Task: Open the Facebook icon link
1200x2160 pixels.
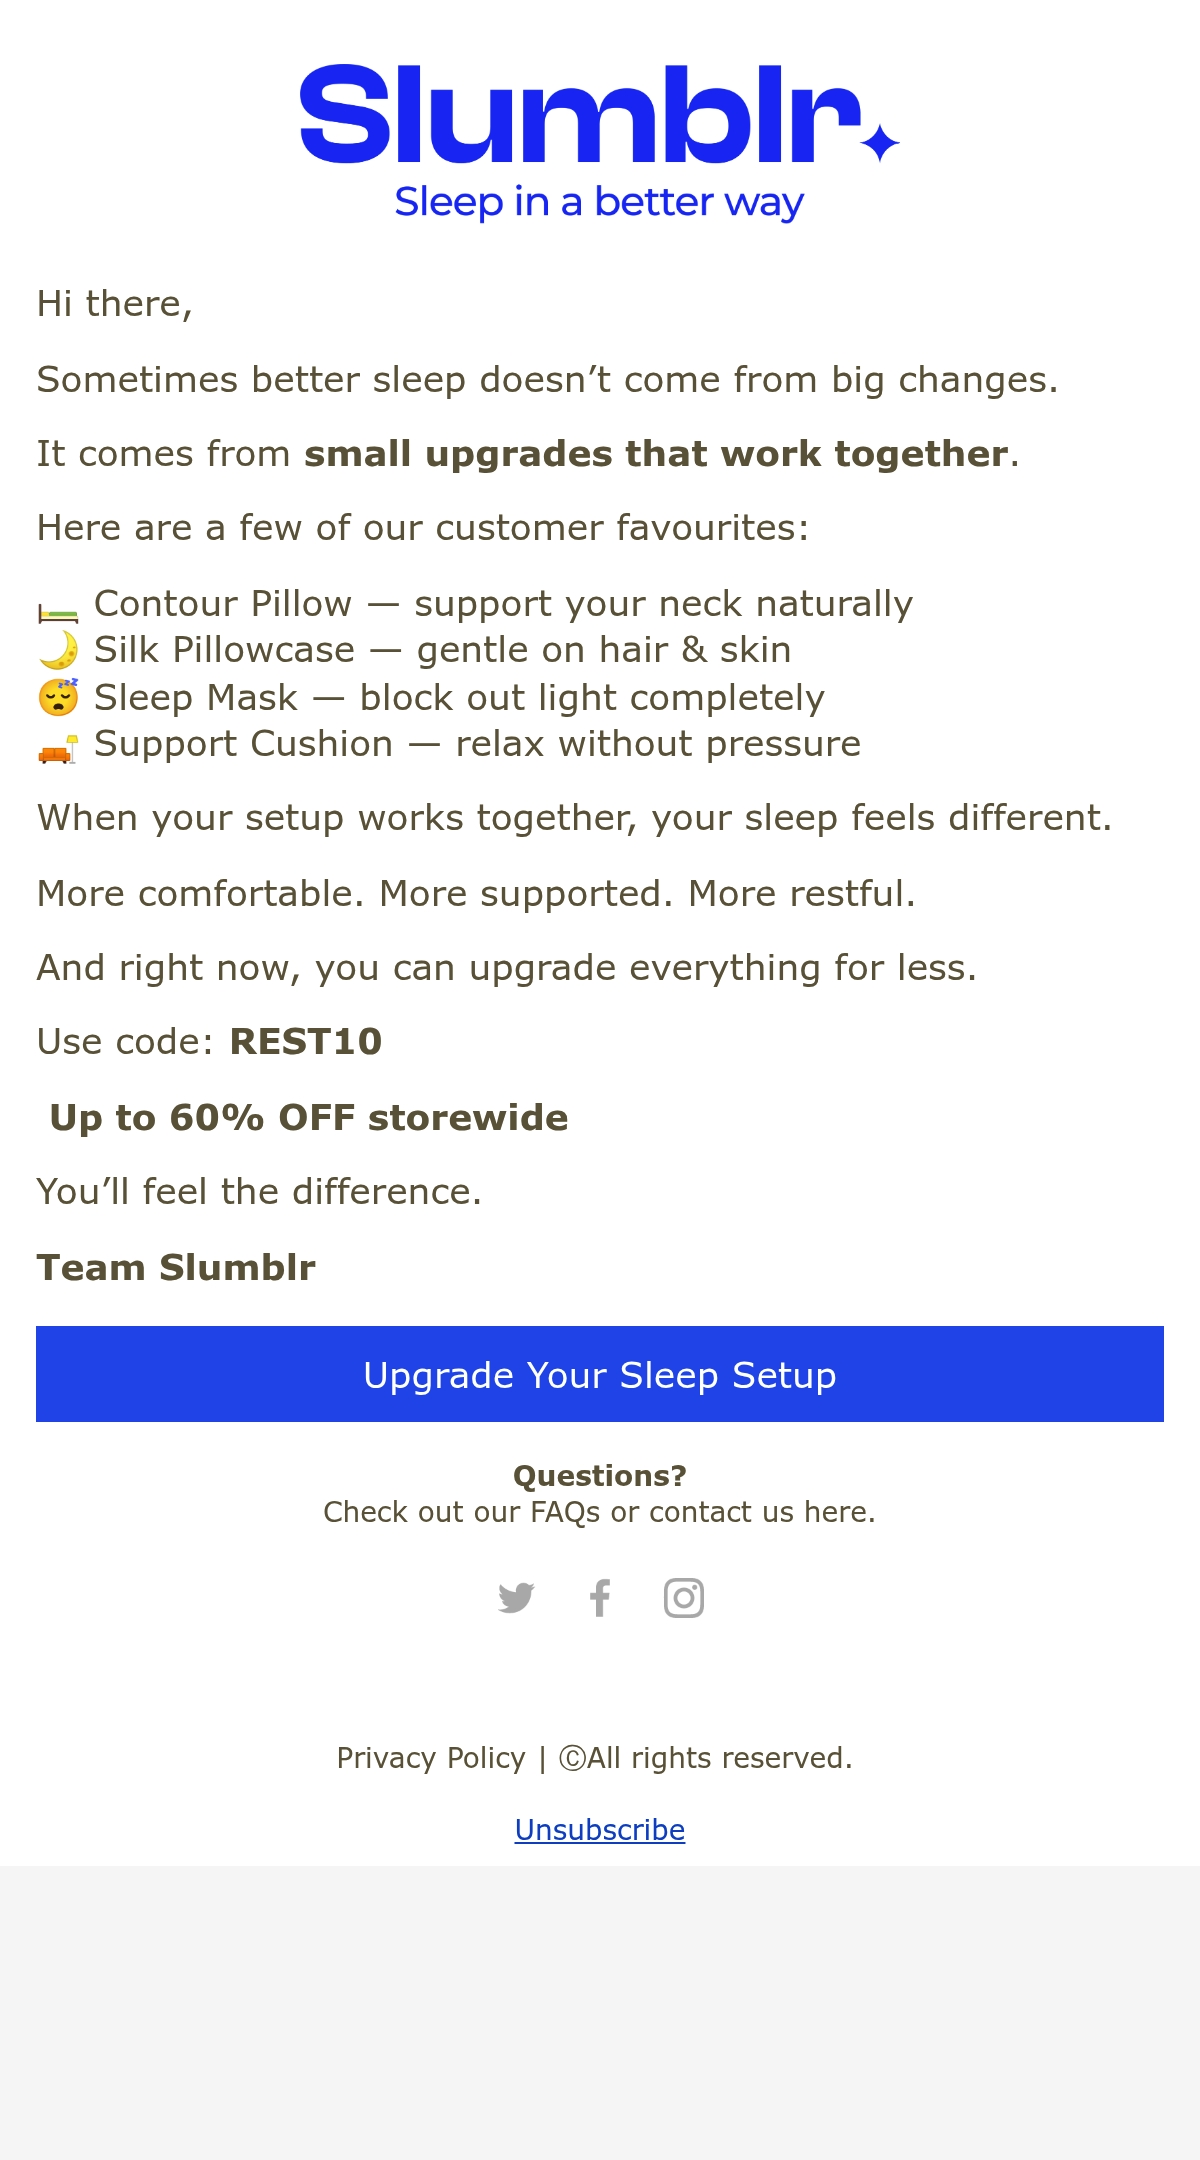Action: point(600,1598)
